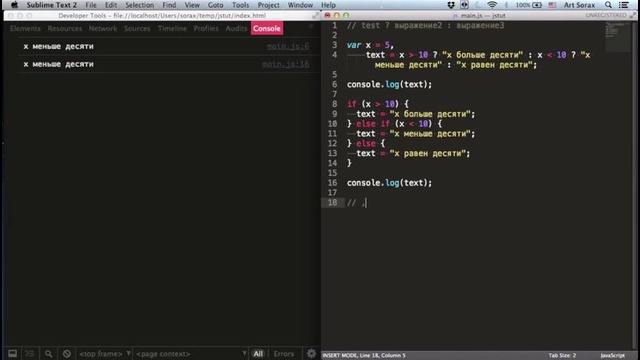Viewport: 640px width, 360px height.
Task: Click the second console message row
Action: pos(169,64)
